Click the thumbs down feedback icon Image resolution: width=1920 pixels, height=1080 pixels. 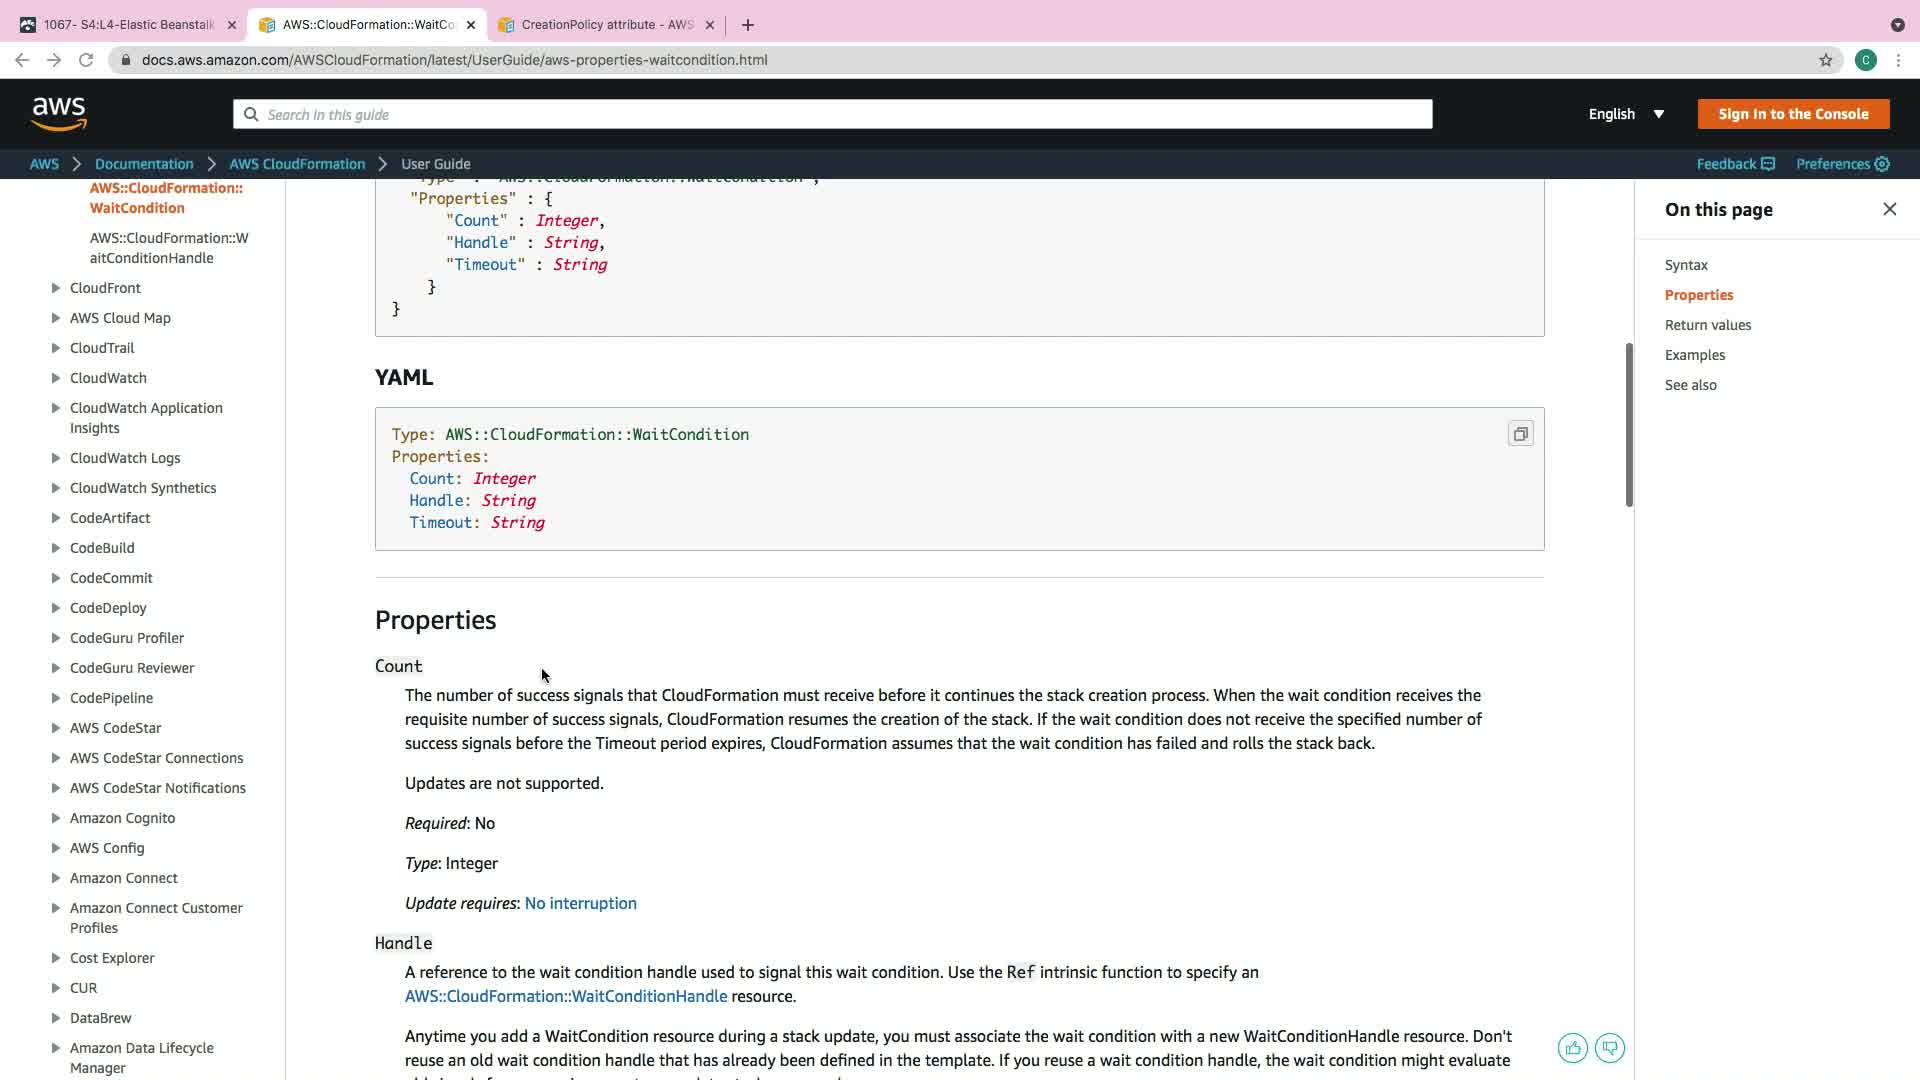coord(1609,1048)
